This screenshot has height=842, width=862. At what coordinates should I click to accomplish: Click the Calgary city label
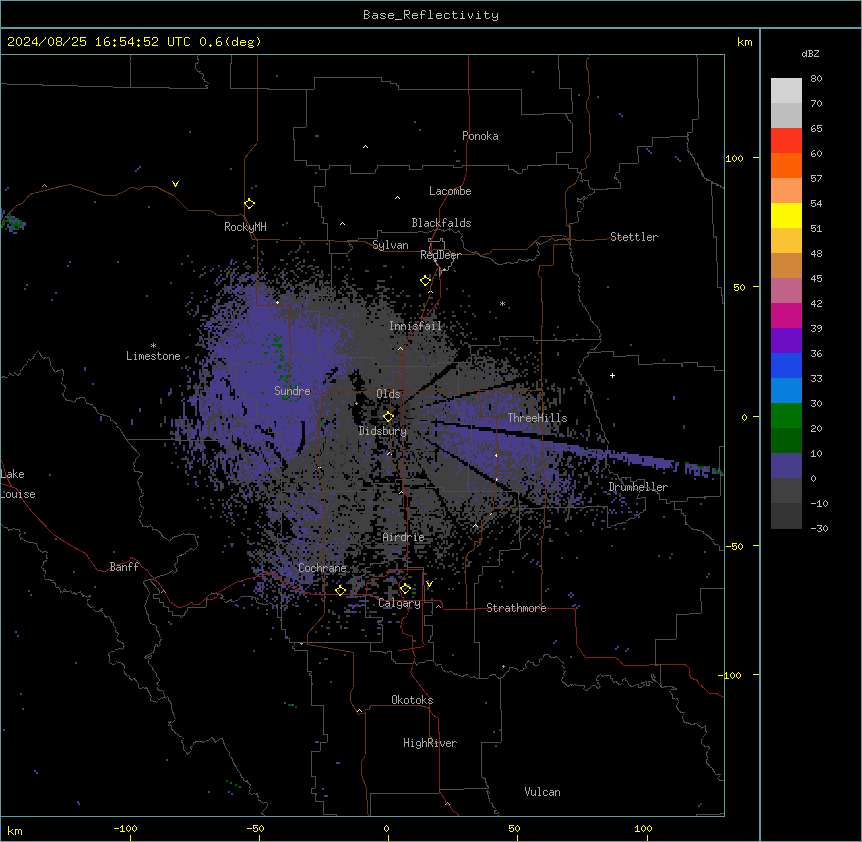tap(399, 603)
